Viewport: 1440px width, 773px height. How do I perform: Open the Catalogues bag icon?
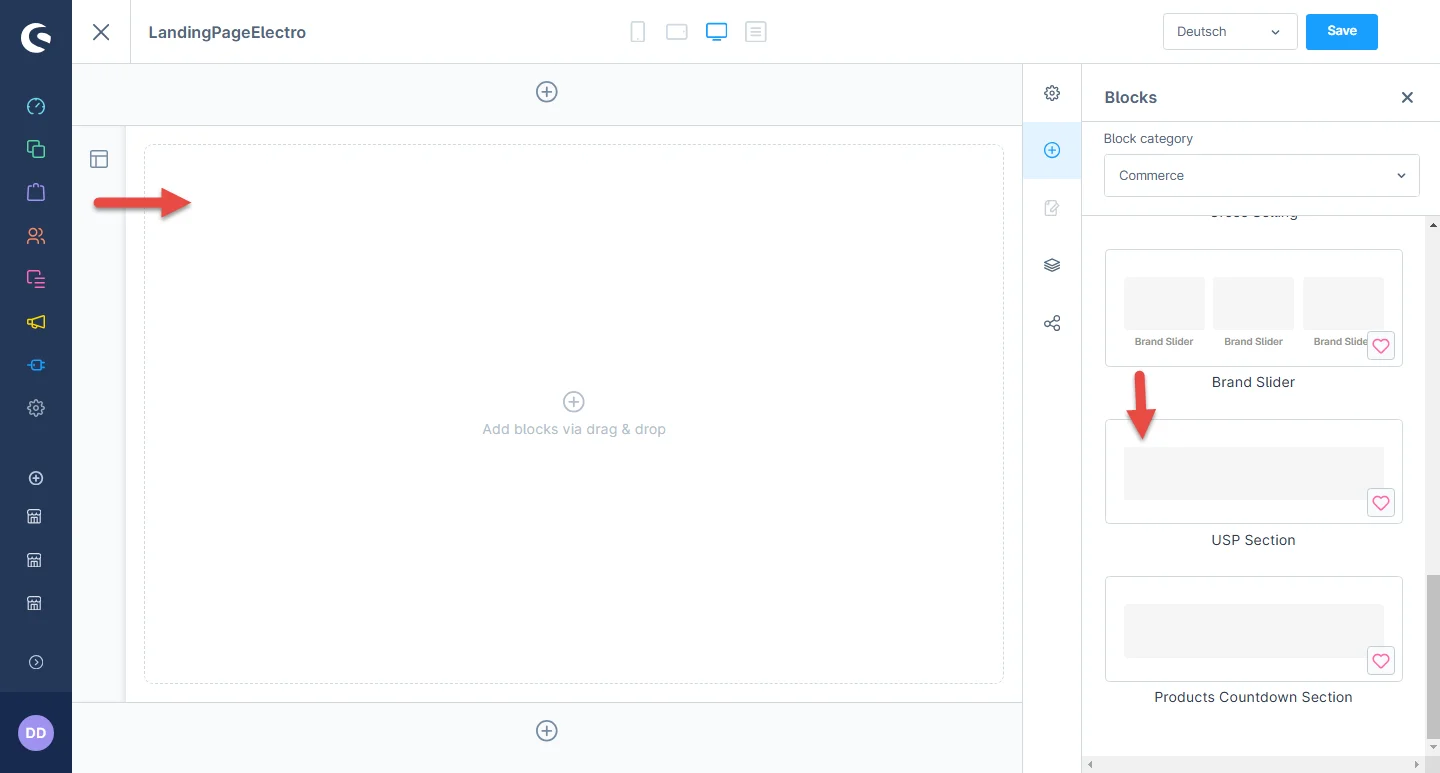[x=36, y=192]
